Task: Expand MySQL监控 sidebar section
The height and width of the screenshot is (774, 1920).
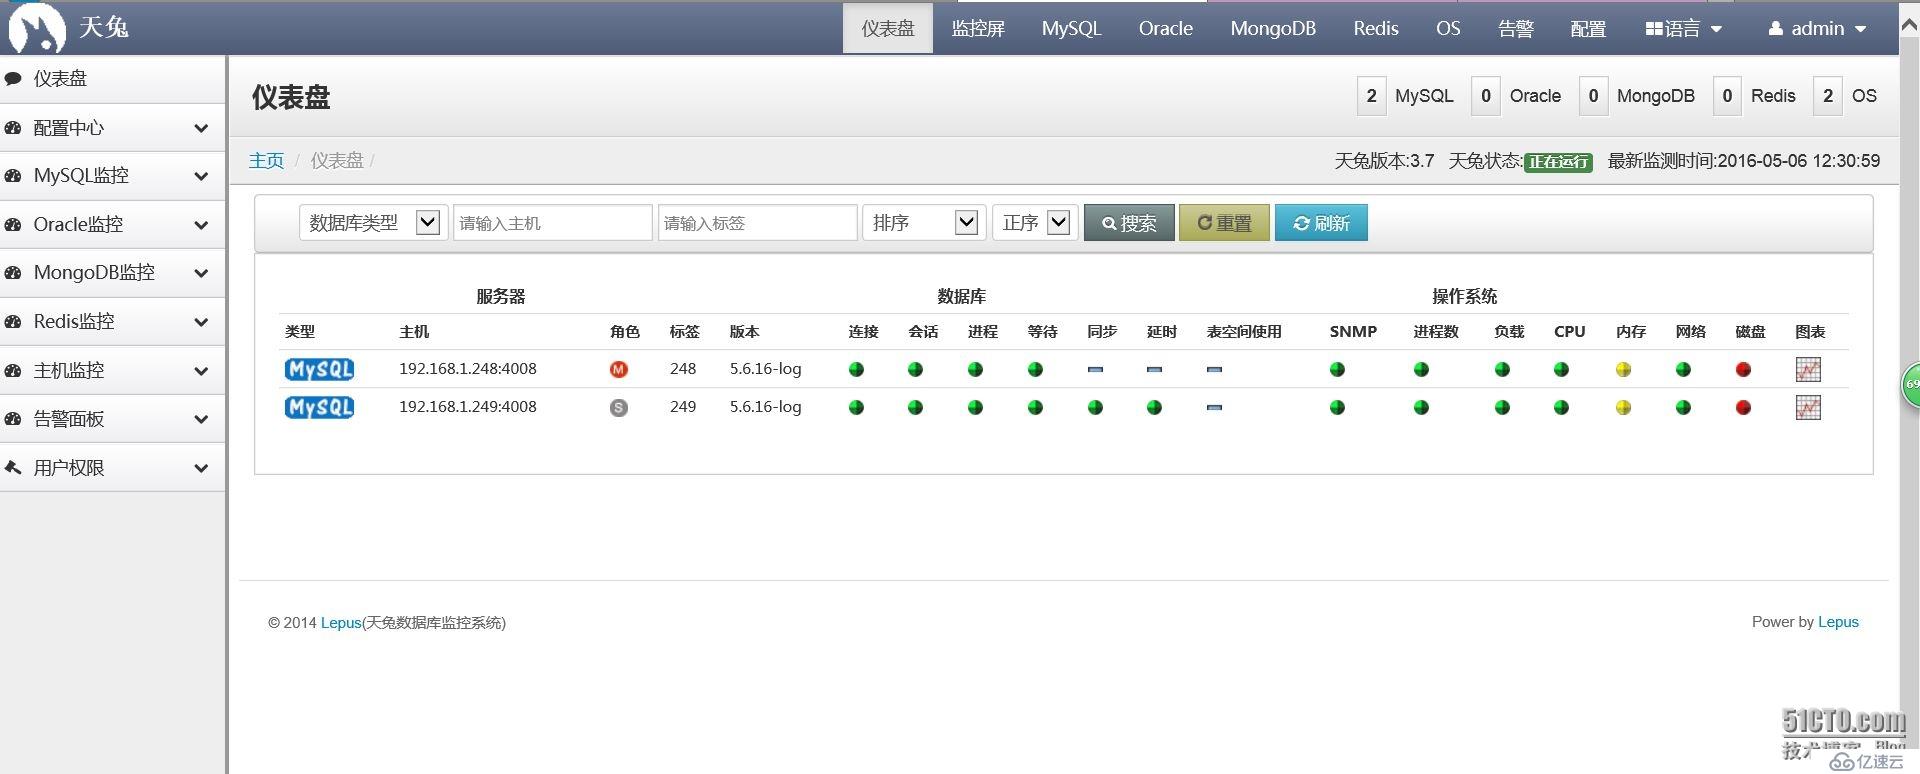Action: point(112,176)
